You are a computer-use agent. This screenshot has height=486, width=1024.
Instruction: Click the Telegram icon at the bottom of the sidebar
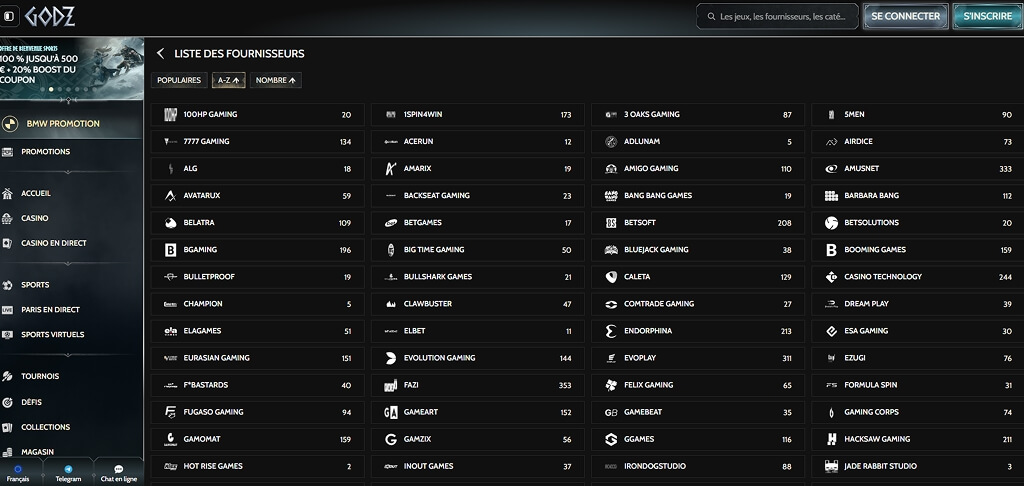click(x=68, y=469)
